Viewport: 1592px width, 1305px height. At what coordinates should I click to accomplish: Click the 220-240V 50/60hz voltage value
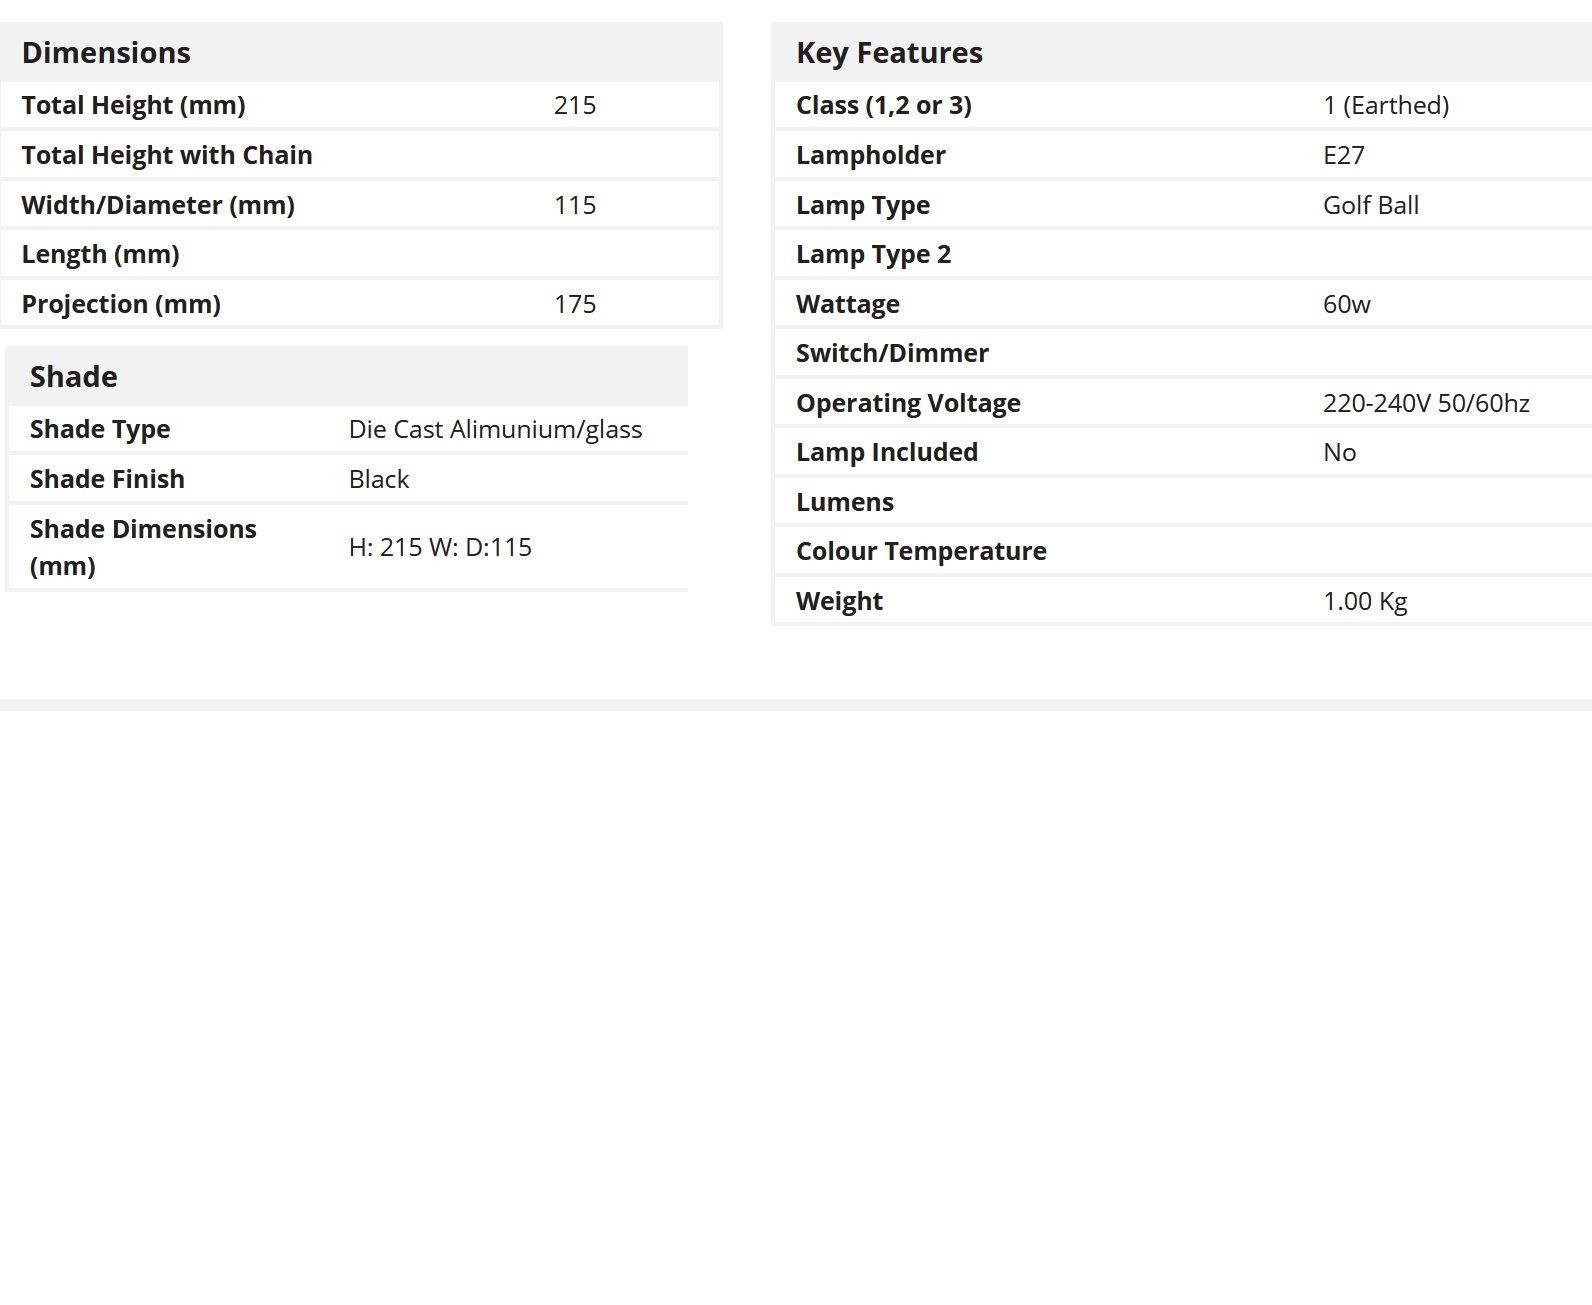tap(1426, 403)
